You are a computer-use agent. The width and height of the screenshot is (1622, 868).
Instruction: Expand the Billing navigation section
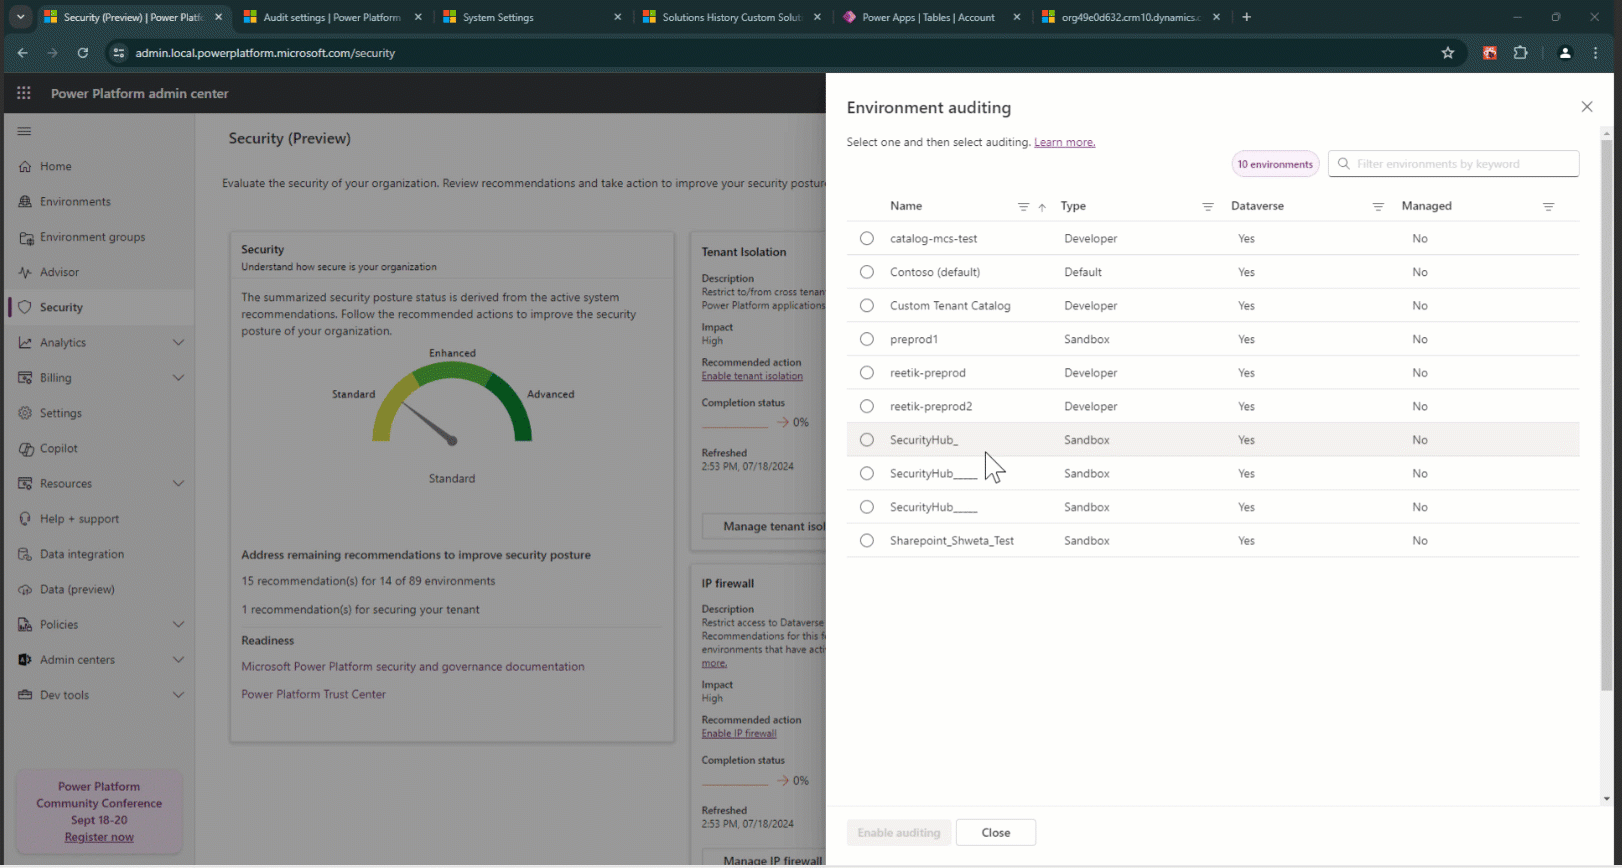[178, 378]
